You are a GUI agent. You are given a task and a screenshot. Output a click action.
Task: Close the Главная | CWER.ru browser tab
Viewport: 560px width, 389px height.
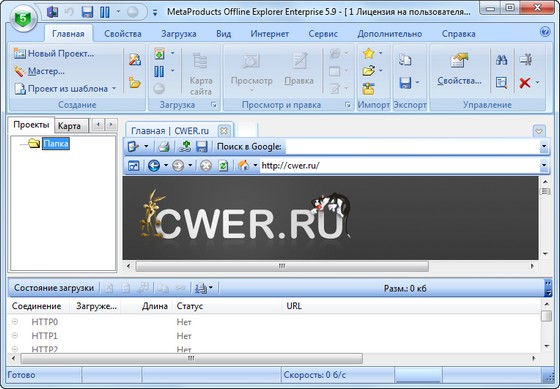click(224, 131)
